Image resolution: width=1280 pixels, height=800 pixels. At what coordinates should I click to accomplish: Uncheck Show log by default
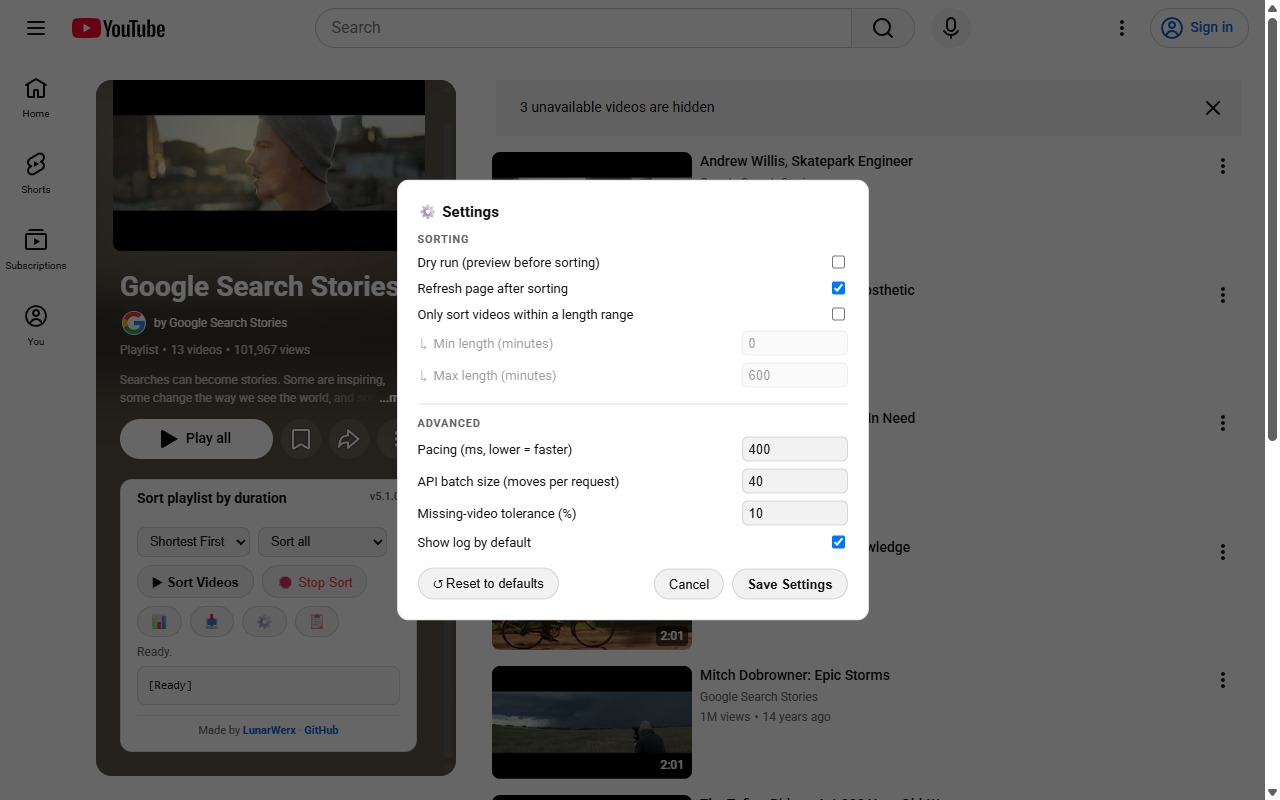pyautogui.click(x=838, y=542)
